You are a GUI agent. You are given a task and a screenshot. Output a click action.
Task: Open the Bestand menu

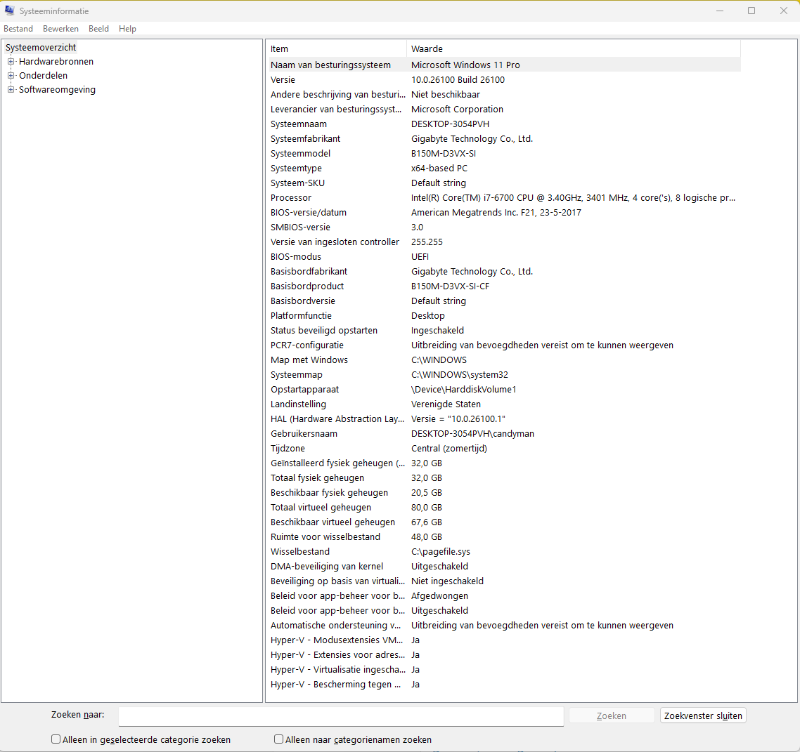tap(18, 29)
